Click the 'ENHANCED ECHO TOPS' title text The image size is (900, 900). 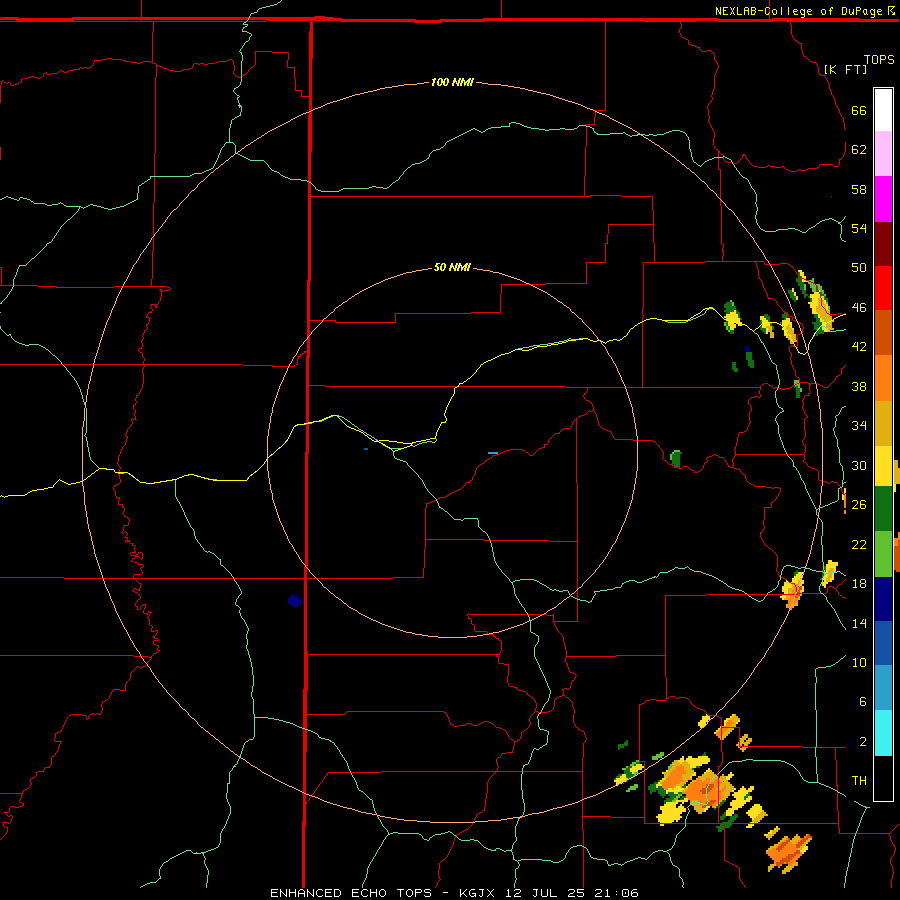pyautogui.click(x=351, y=893)
